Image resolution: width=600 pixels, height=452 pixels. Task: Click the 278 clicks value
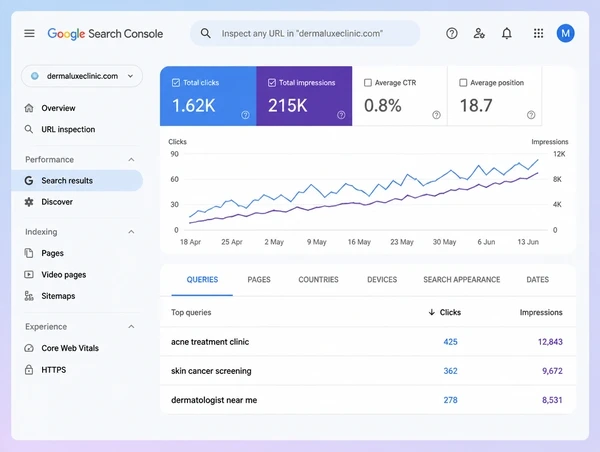450,400
